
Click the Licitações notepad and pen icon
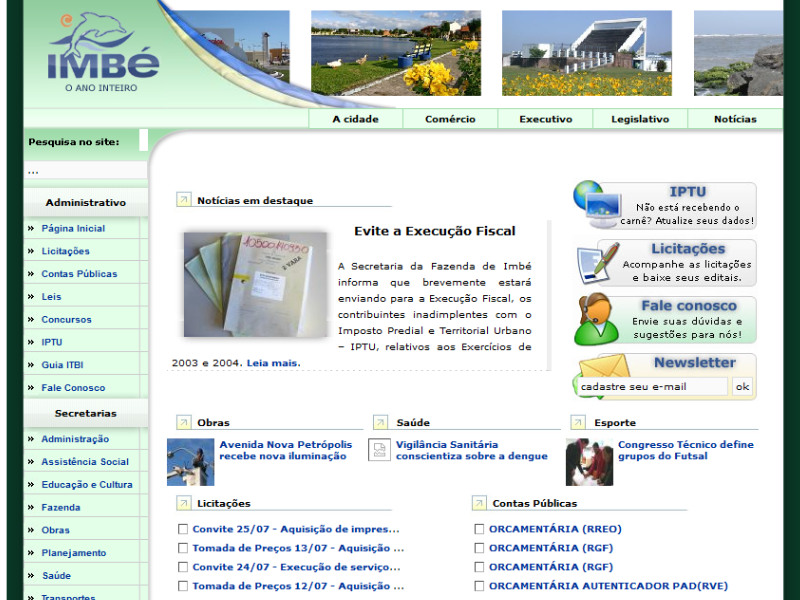(597, 263)
